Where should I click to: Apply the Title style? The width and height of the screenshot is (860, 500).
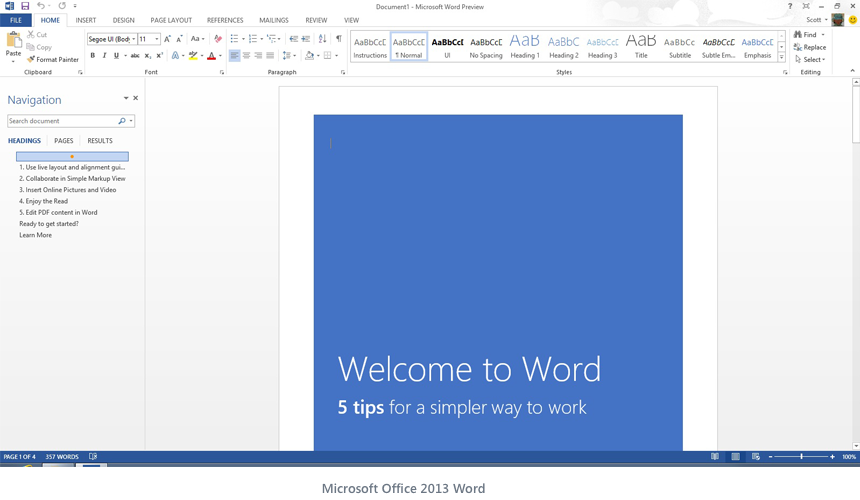(x=641, y=47)
